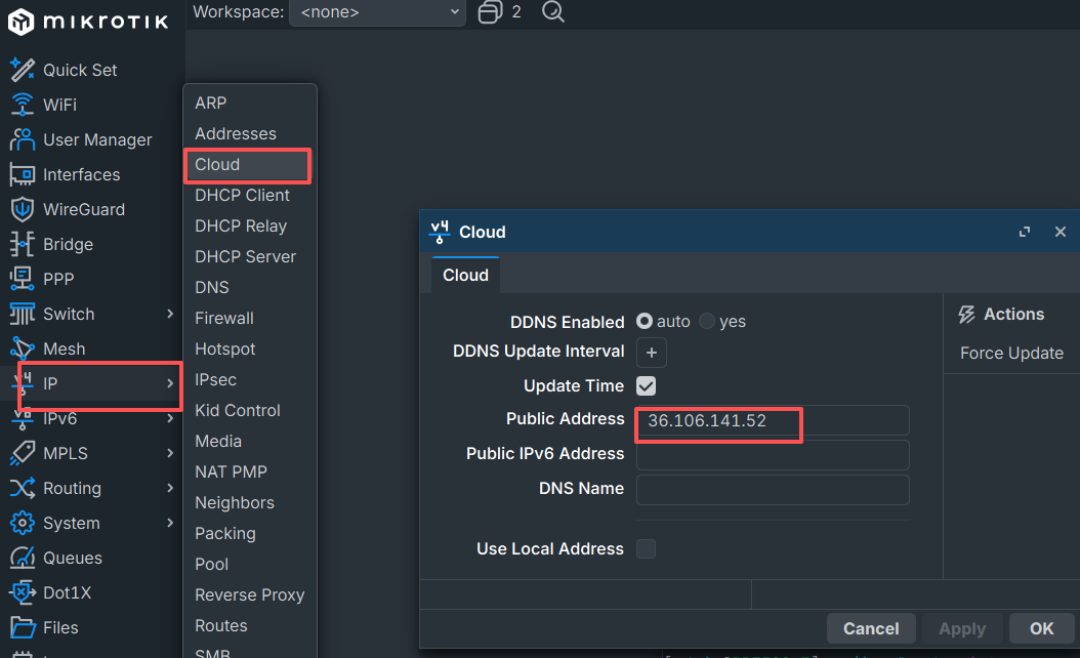Screen dimensions: 1080x658
Task: Click the Apply button
Action: point(962,629)
